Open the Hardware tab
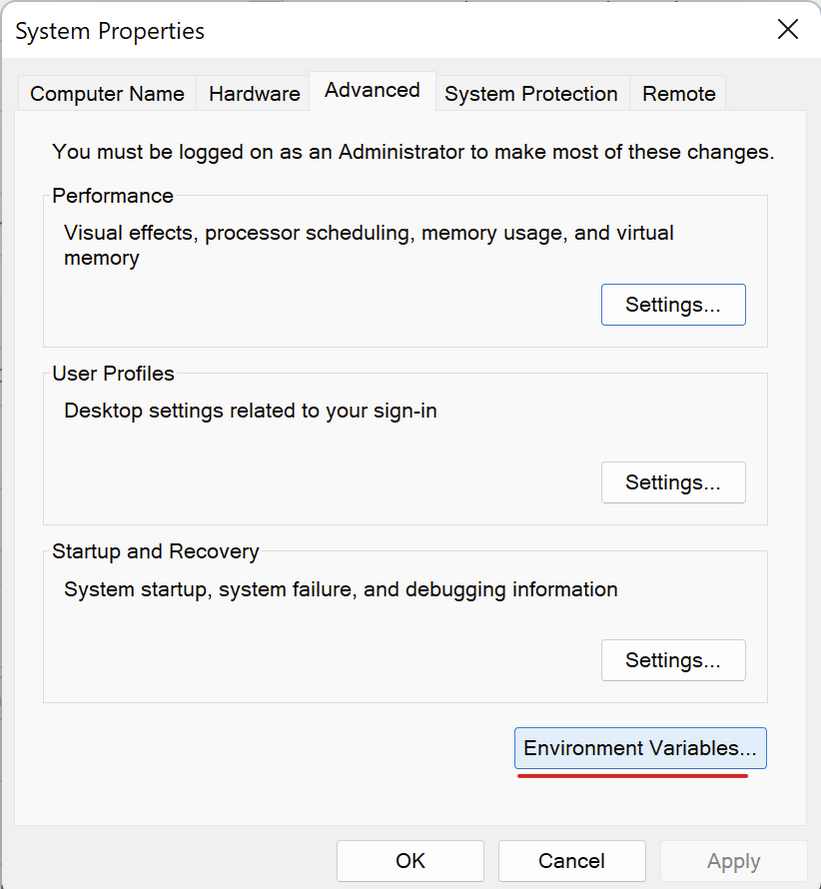The height and width of the screenshot is (889, 821). click(x=254, y=94)
